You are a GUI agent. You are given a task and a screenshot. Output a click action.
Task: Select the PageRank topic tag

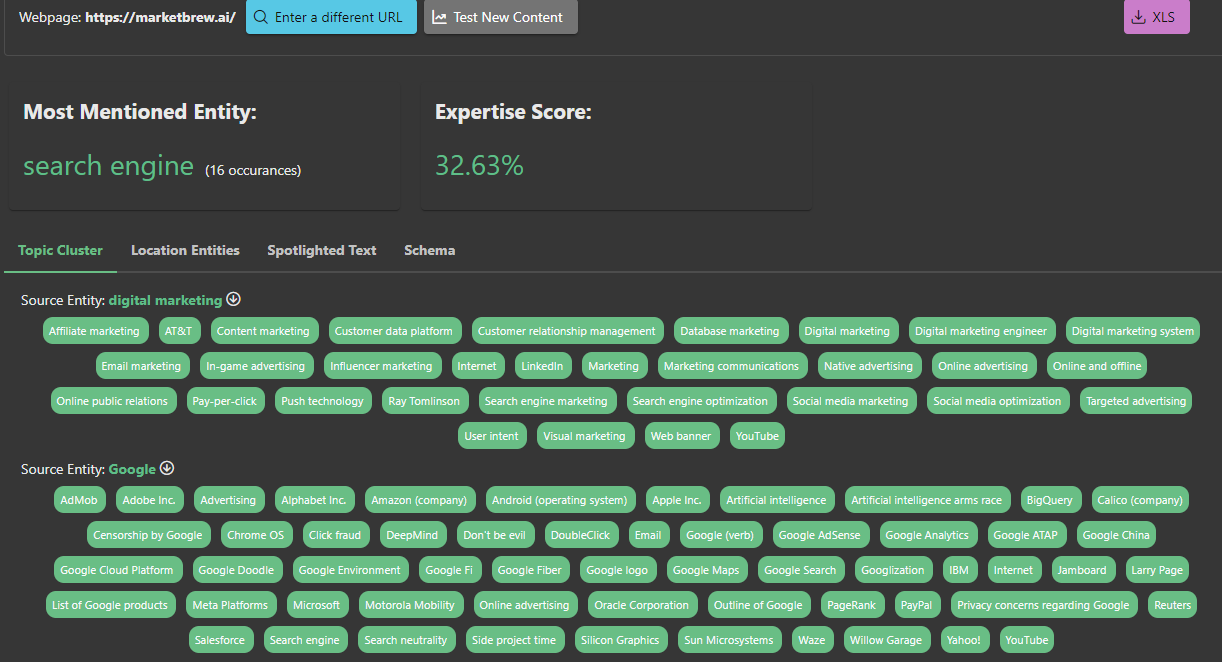[x=851, y=605]
